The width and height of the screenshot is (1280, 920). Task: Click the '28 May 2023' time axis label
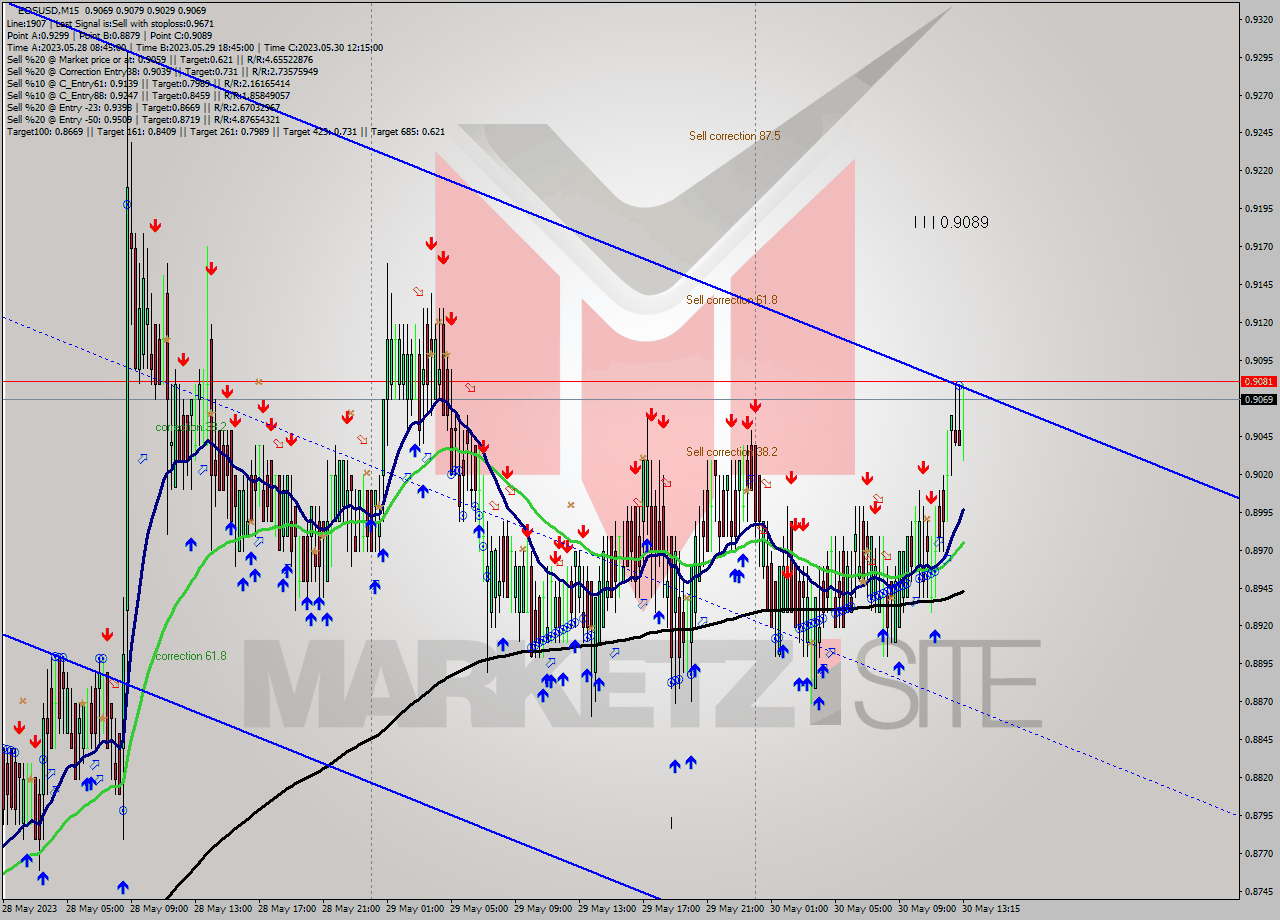[x=29, y=909]
